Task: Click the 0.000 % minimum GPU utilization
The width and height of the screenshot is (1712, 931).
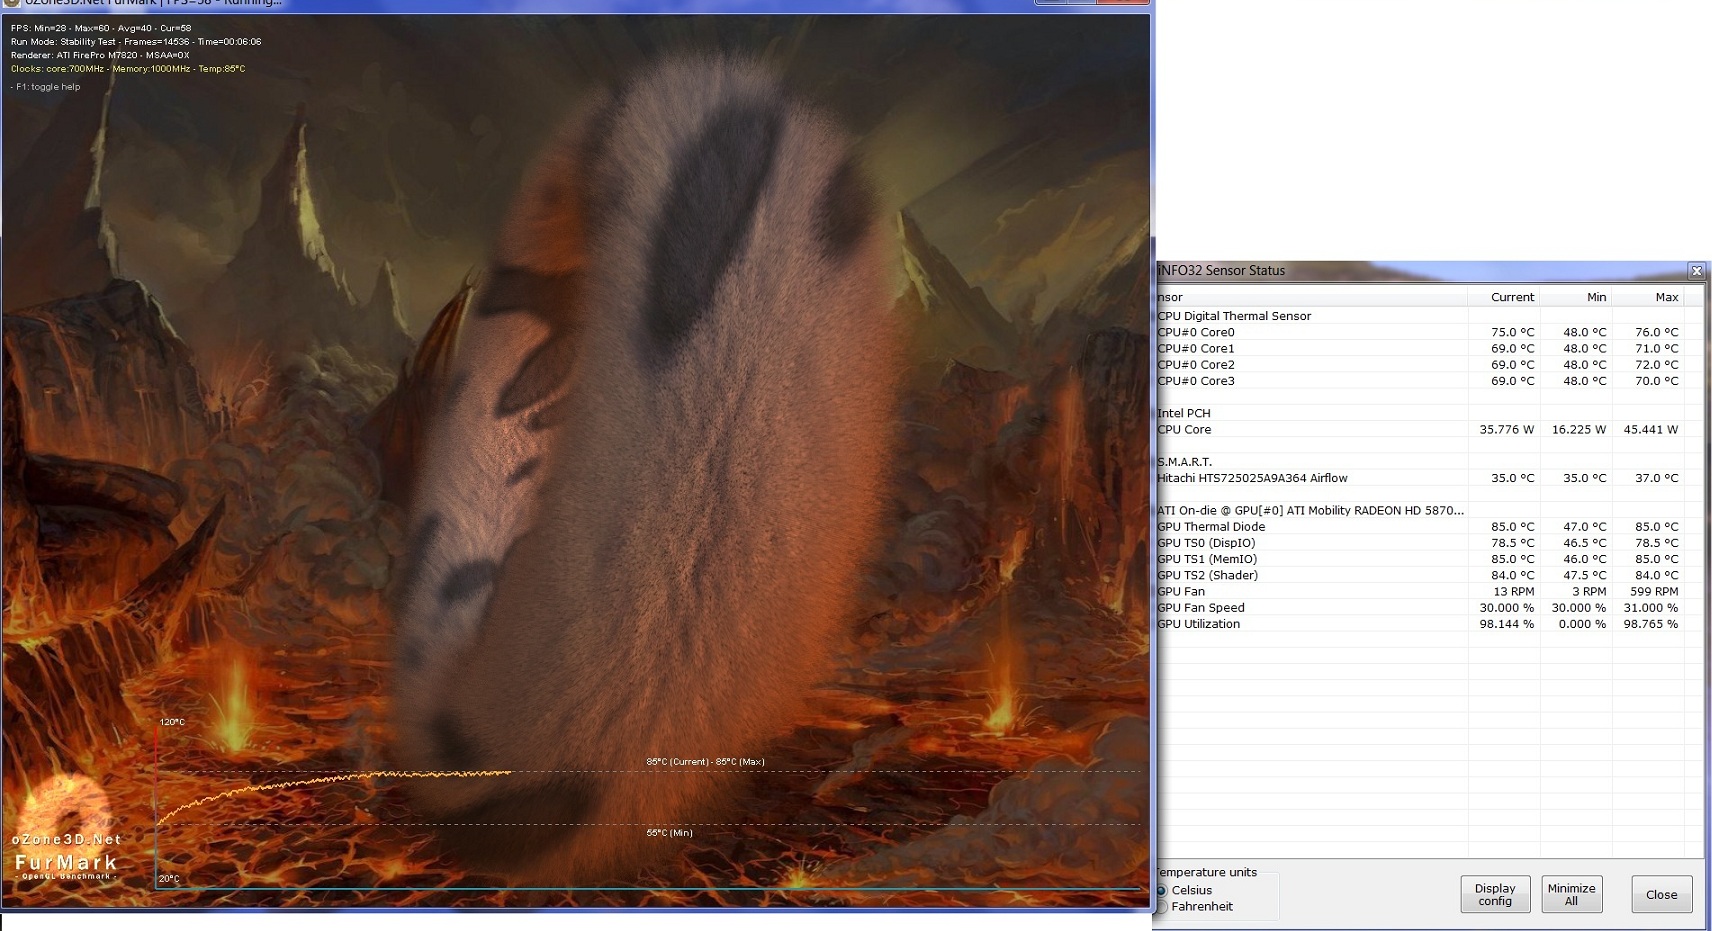Action: coord(1583,624)
